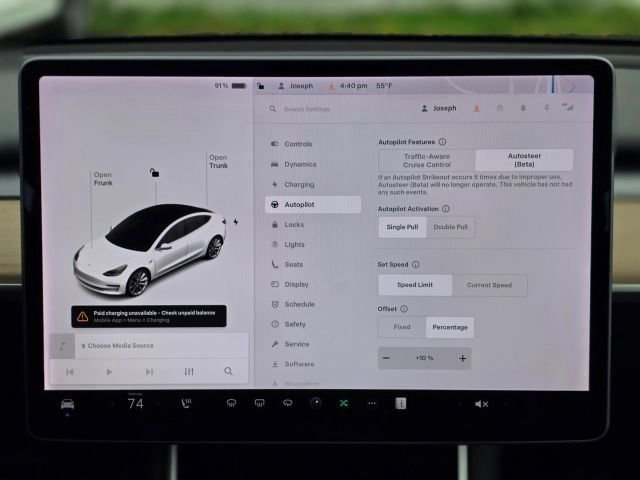Screen dimensions: 640x480
Task: Open notifications bell icon
Action: click(x=523, y=108)
